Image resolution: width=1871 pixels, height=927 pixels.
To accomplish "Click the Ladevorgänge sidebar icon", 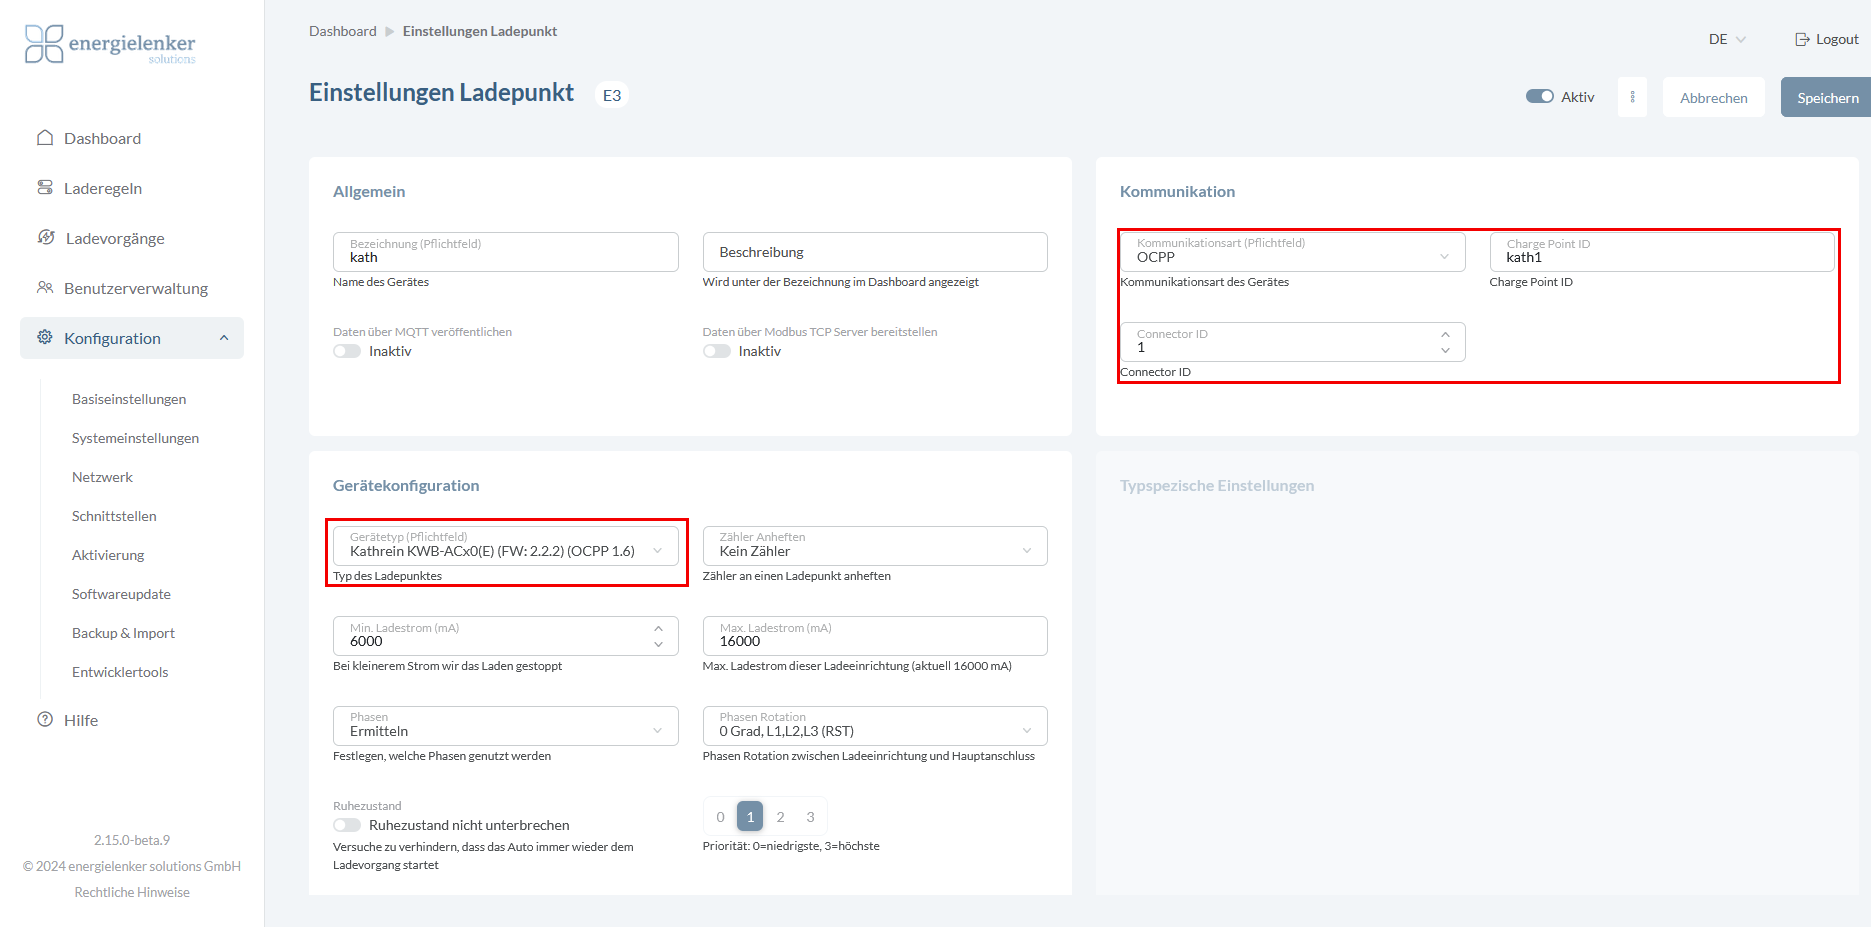I will pos(46,238).
